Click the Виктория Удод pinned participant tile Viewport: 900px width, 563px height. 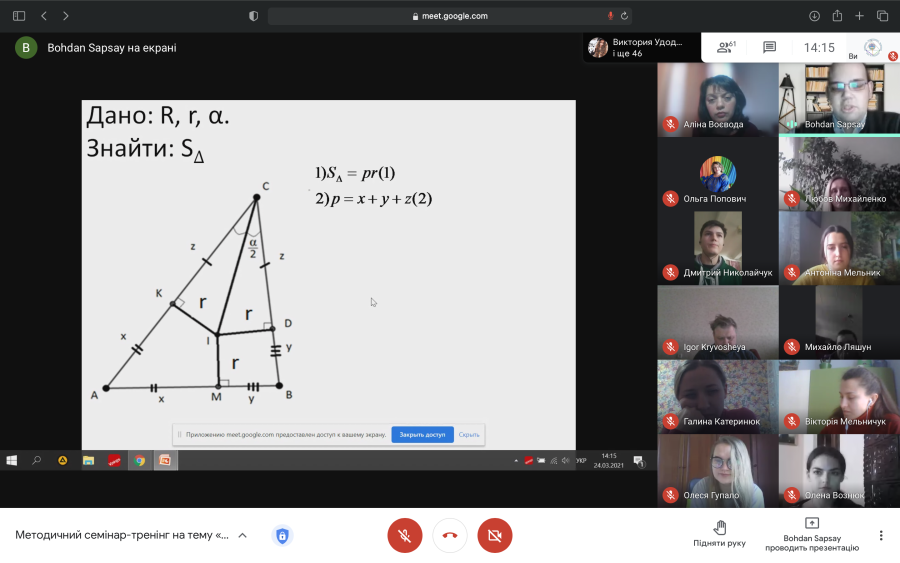(x=642, y=48)
